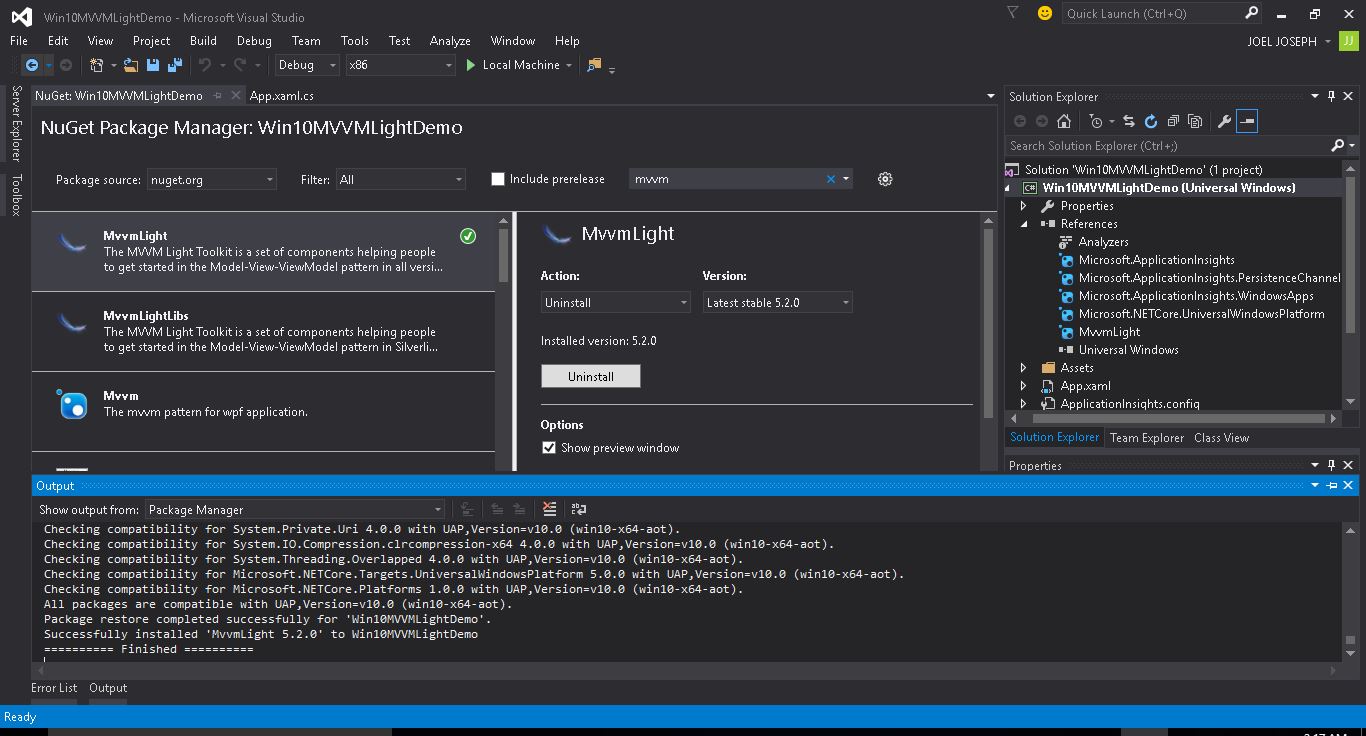The height and width of the screenshot is (736, 1366).
Task: Pin the NuGet document tab
Action: [217, 96]
